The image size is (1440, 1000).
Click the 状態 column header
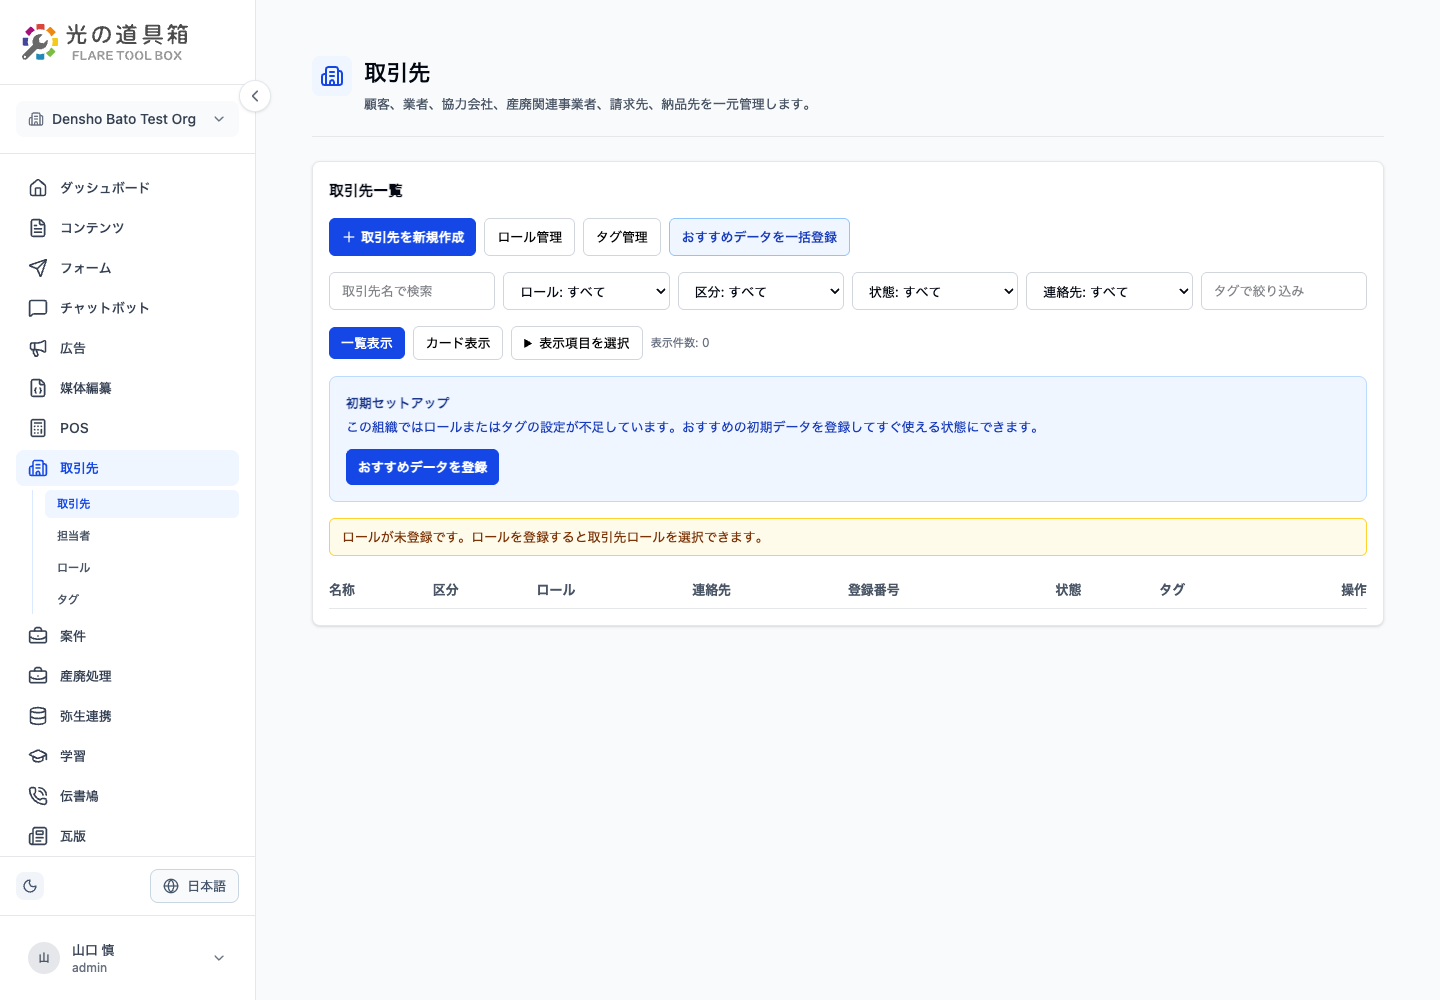[x=1068, y=590]
